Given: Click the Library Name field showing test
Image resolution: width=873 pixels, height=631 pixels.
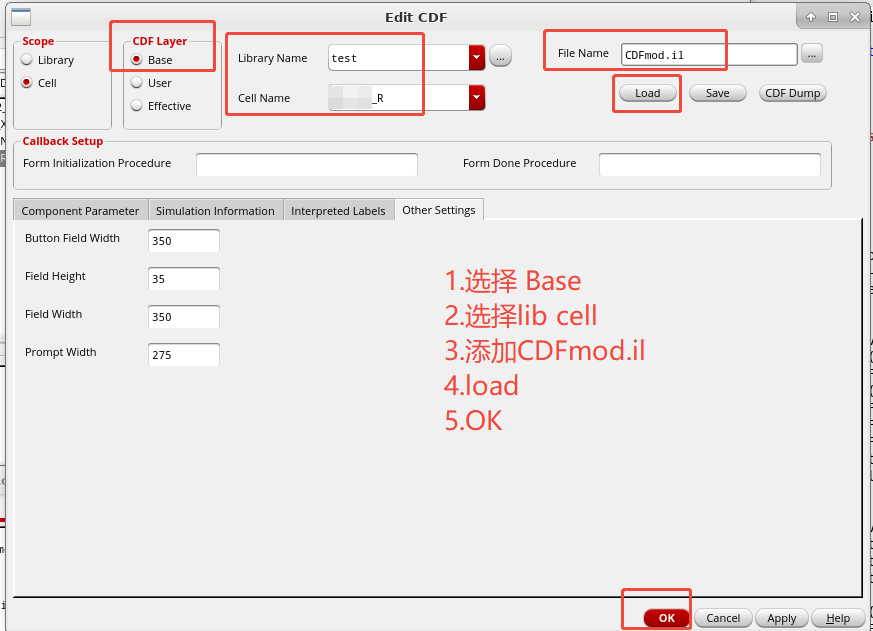Looking at the screenshot, I should (x=399, y=57).
